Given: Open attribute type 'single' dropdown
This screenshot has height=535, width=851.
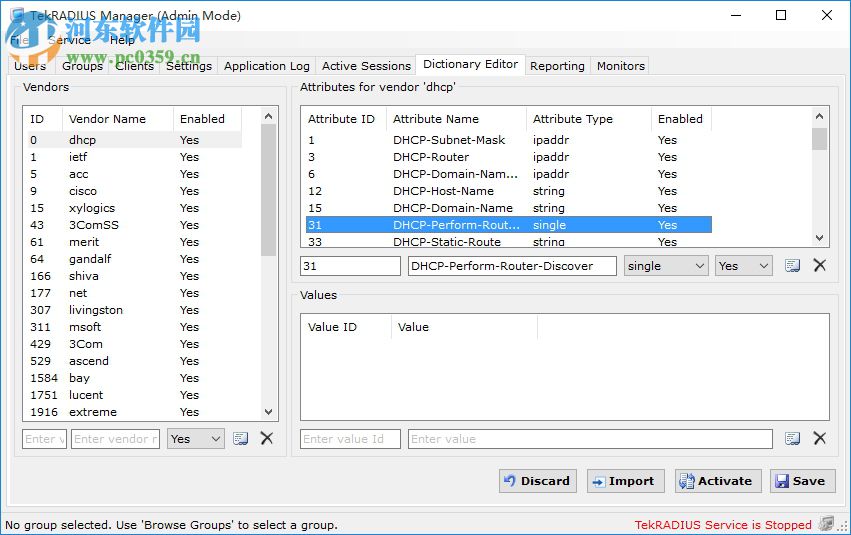Looking at the screenshot, I should (666, 266).
